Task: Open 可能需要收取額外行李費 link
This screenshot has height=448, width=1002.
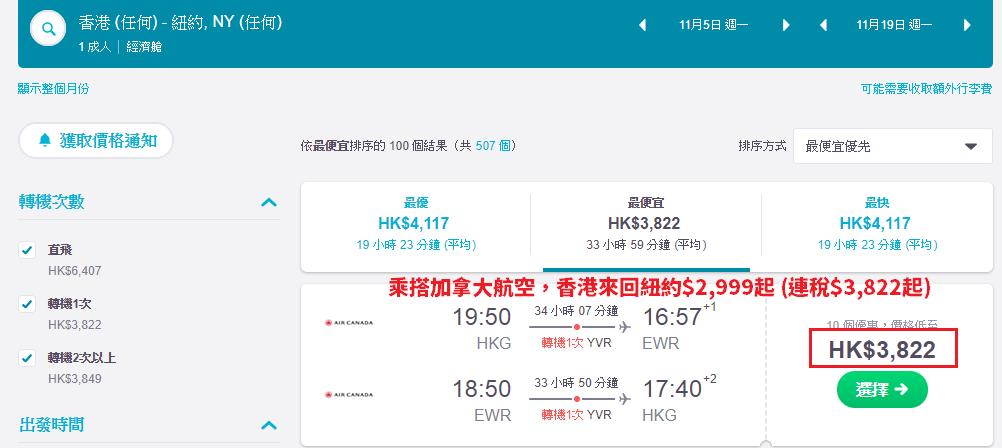Action: [x=927, y=89]
